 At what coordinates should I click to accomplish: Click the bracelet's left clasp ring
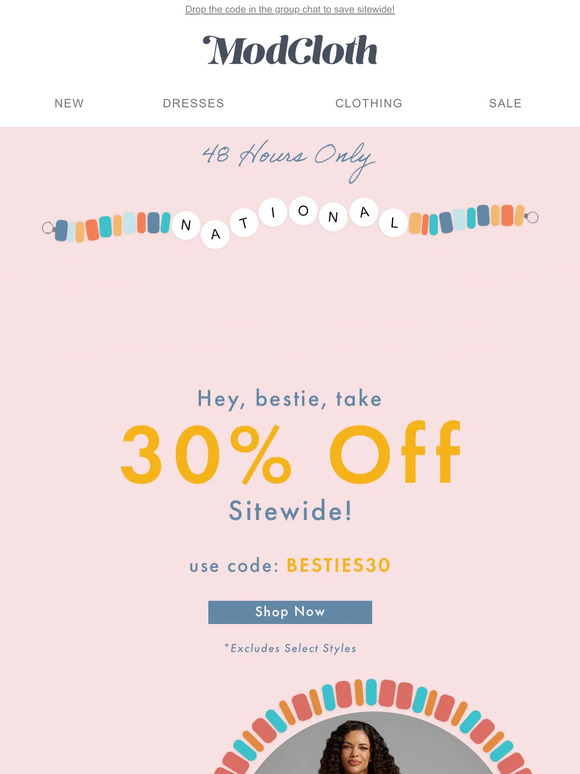coord(48,228)
